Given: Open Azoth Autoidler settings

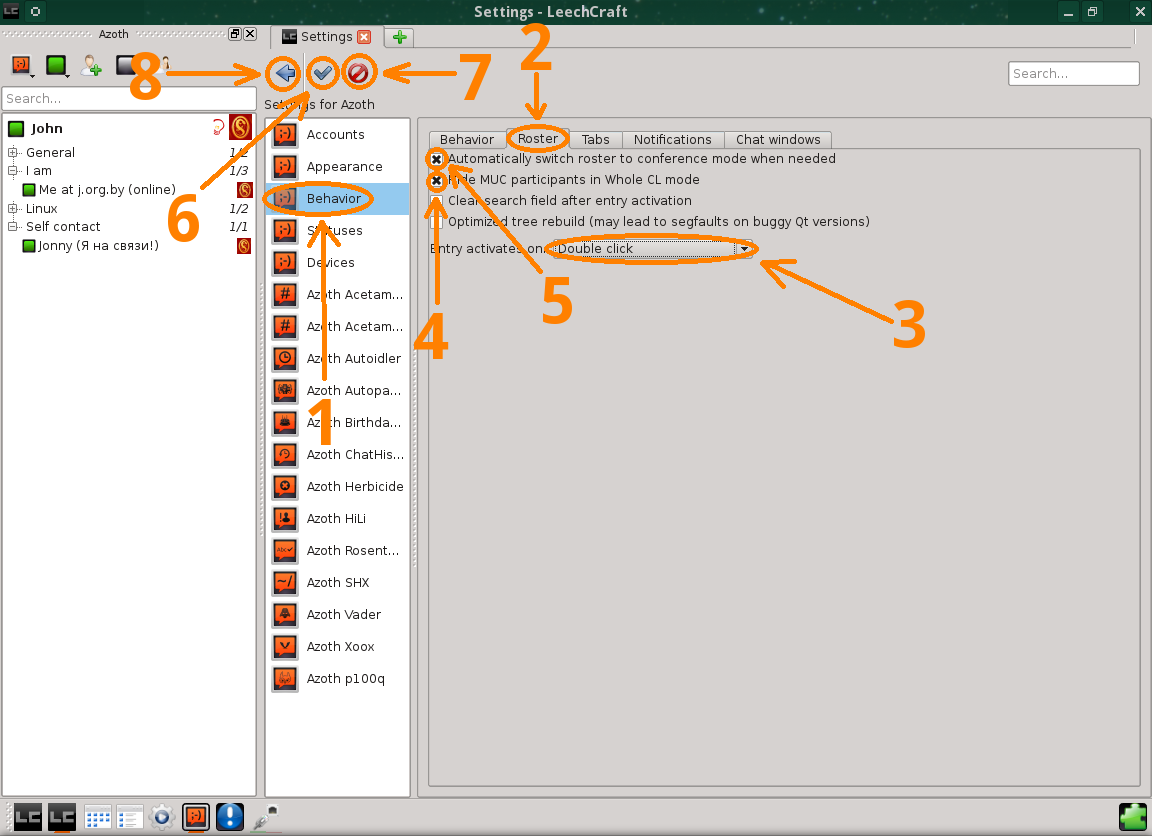Looking at the screenshot, I should [337, 358].
